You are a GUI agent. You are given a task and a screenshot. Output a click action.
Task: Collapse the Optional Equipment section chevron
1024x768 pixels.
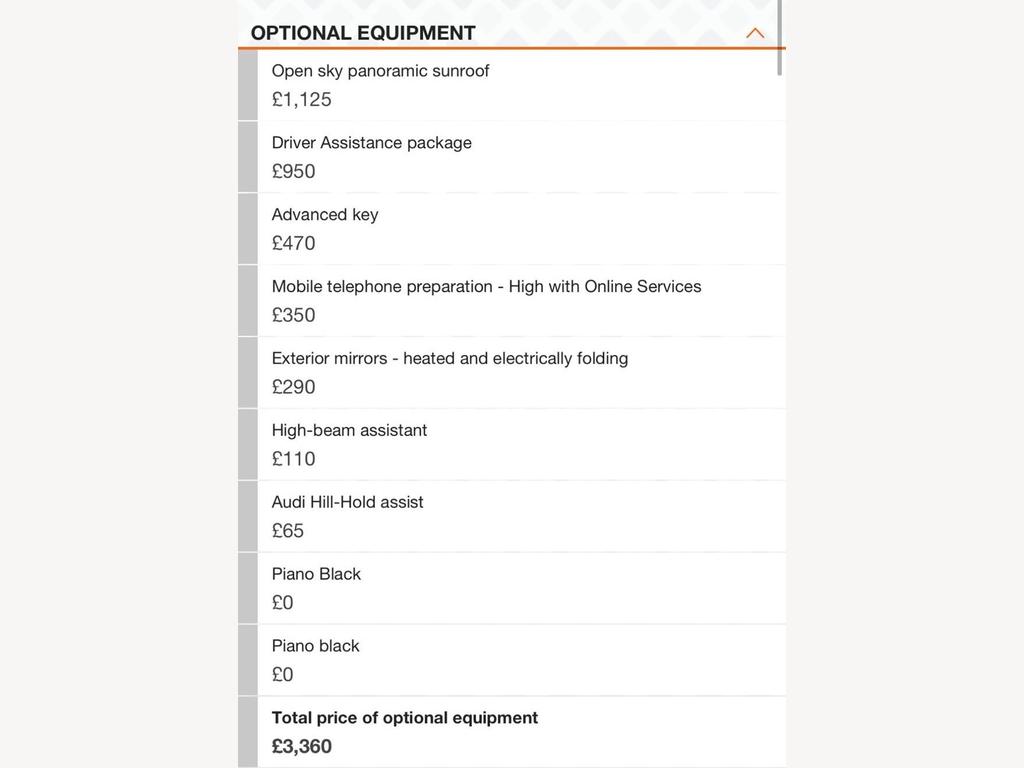755,33
